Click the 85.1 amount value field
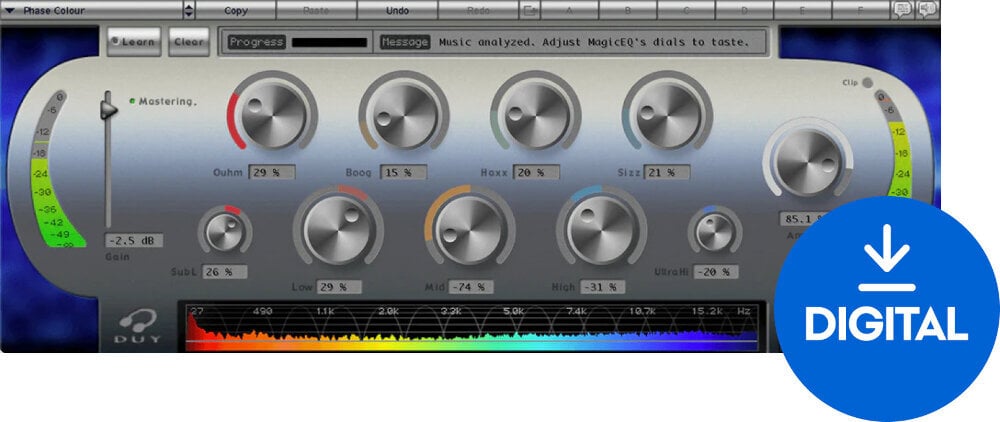Viewport: 1000px width, 422px height. (802, 219)
